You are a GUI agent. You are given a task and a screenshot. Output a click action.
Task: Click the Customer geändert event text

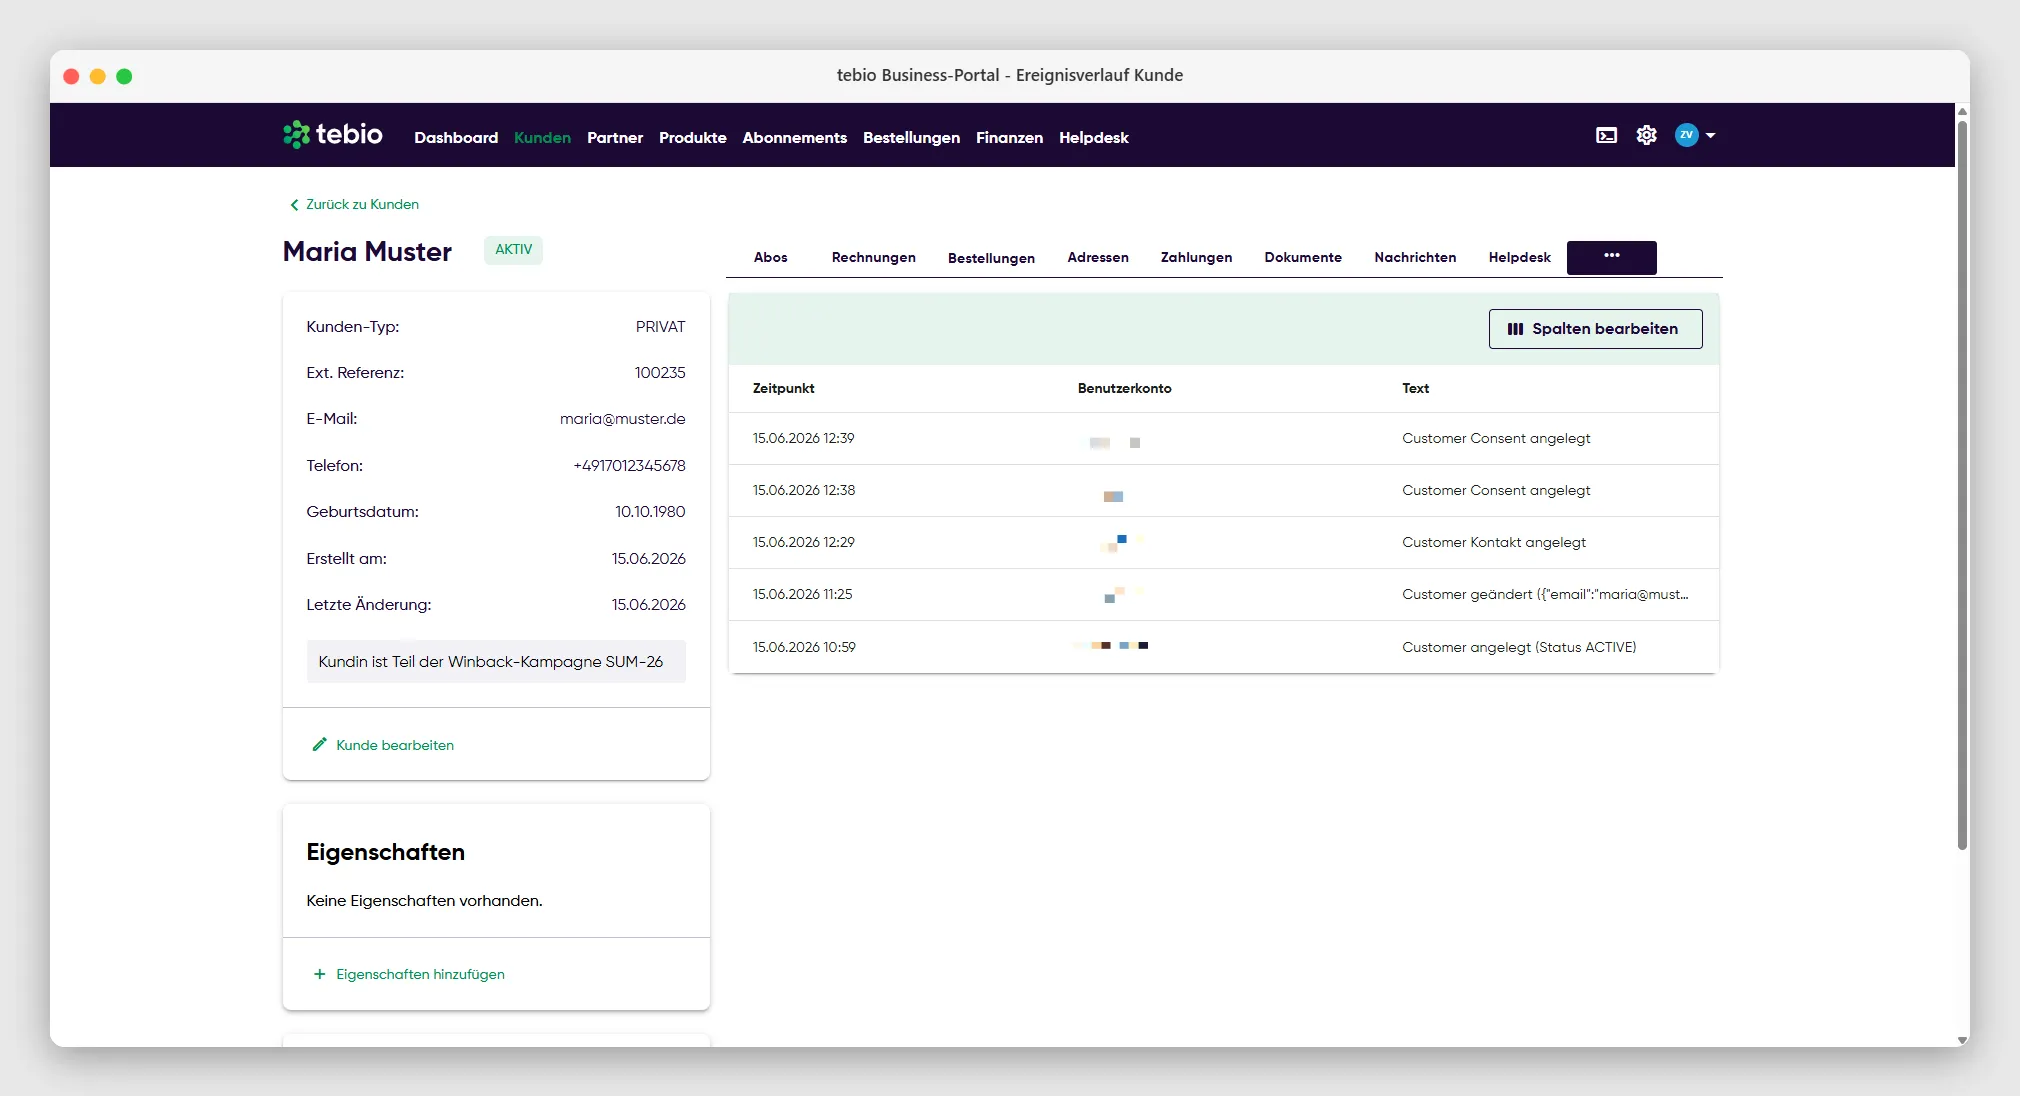coord(1545,594)
